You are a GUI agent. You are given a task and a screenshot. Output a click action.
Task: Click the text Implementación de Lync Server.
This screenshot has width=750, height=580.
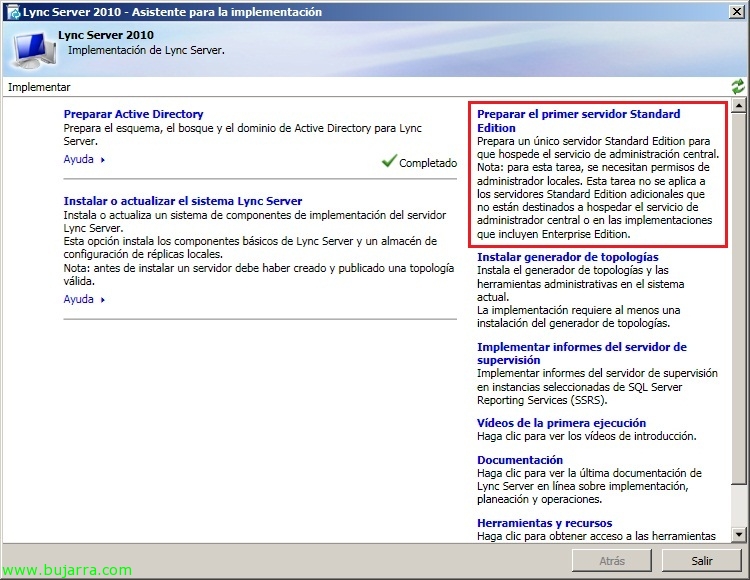click(146, 50)
